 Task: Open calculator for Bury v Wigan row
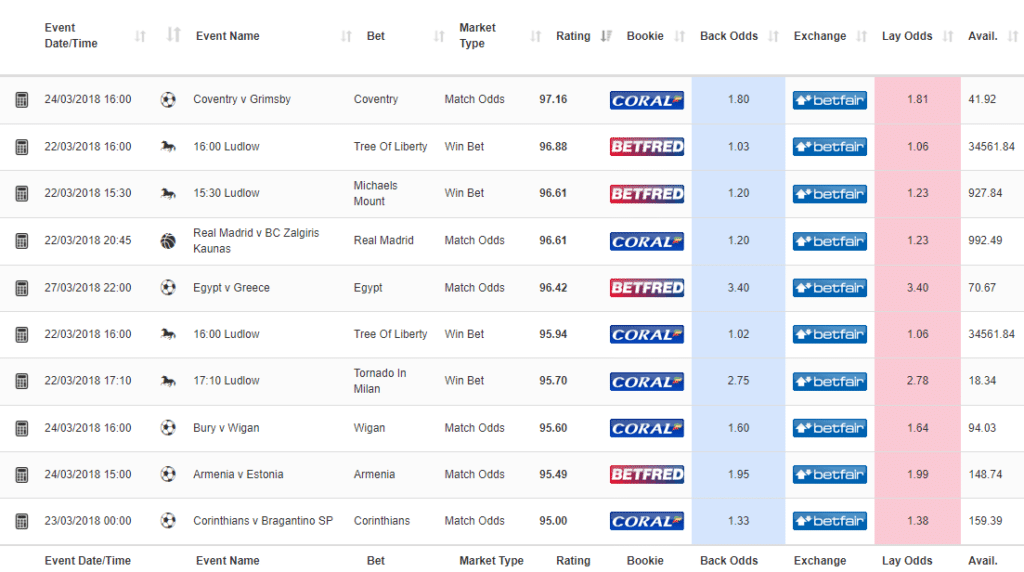point(22,428)
